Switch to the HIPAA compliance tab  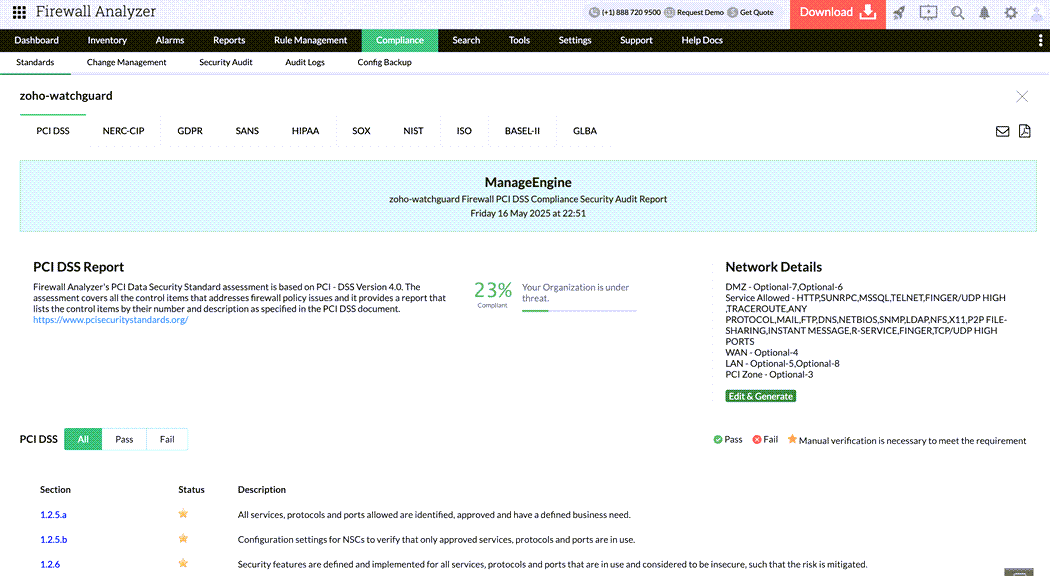click(305, 130)
